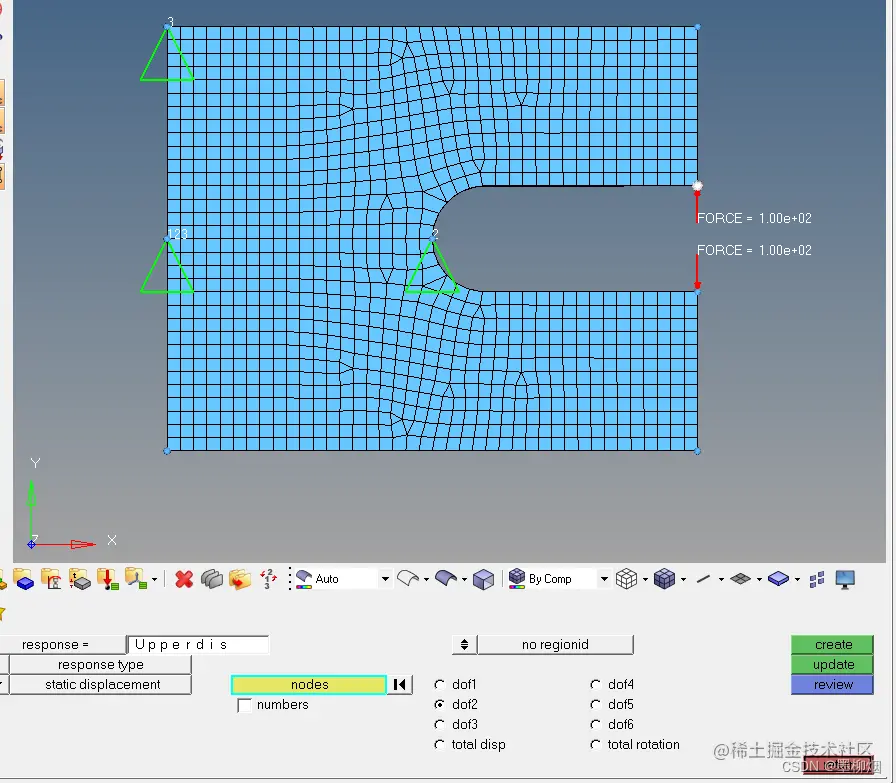The image size is (896, 783).
Task: Click the green create button
Action: point(833,645)
